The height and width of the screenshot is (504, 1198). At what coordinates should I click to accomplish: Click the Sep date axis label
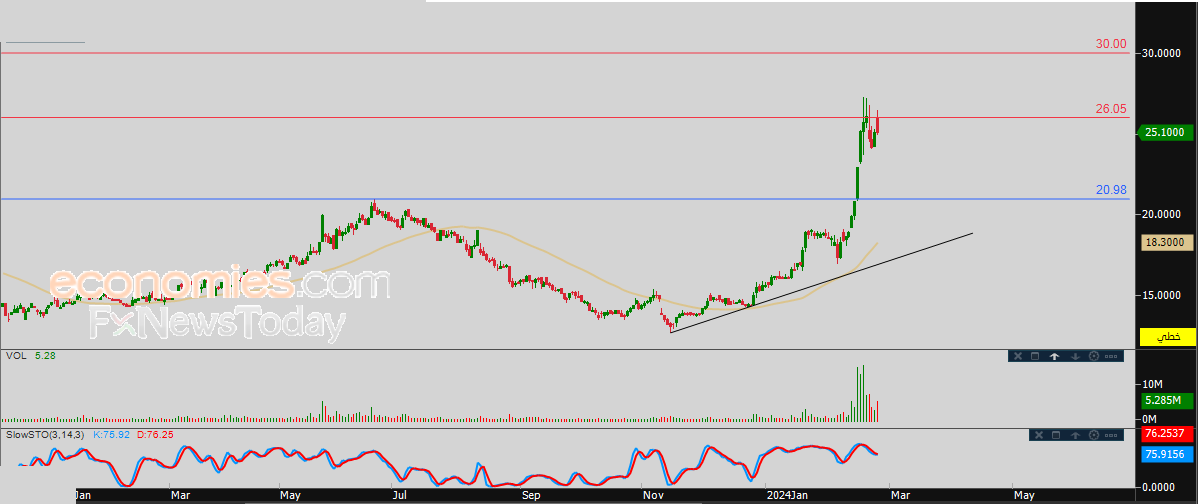pyautogui.click(x=531, y=496)
